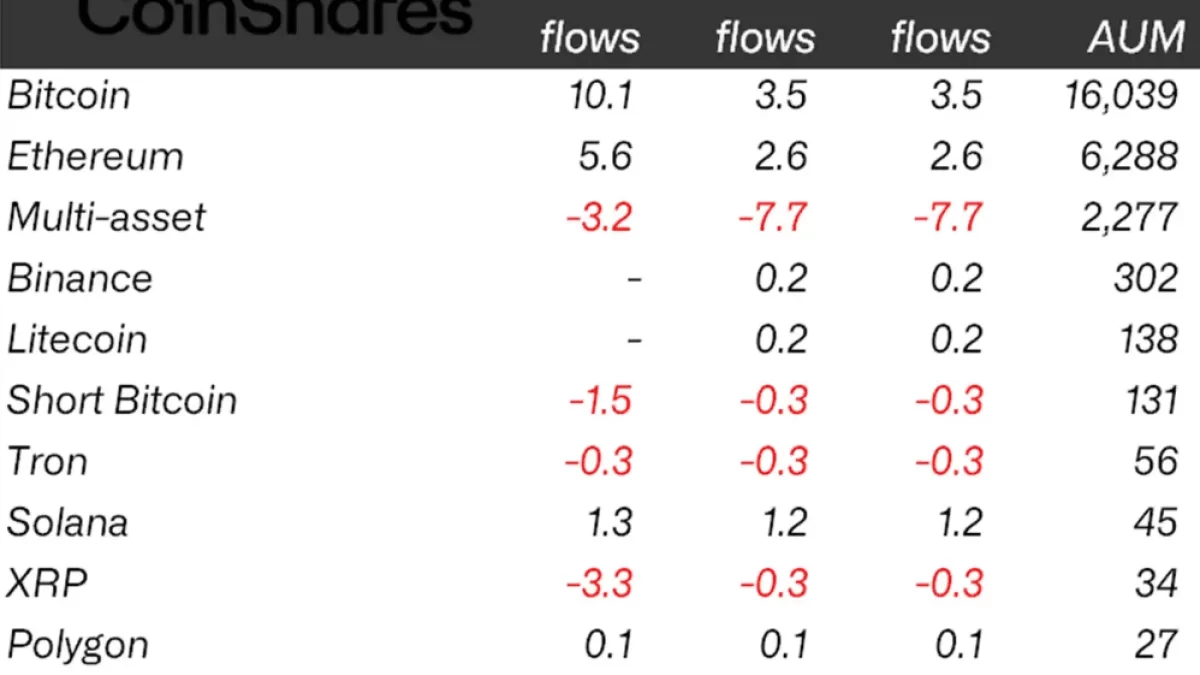
Task: Click the CoinShares logo
Action: [274, 16]
